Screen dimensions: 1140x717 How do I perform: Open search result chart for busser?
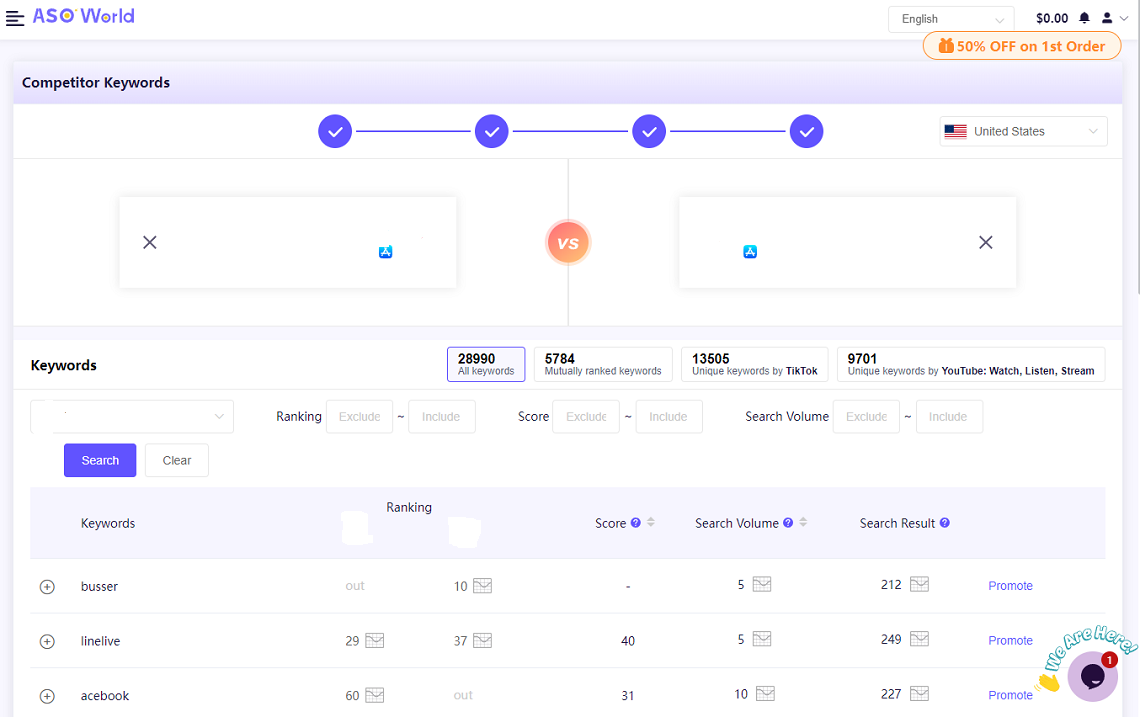point(919,585)
